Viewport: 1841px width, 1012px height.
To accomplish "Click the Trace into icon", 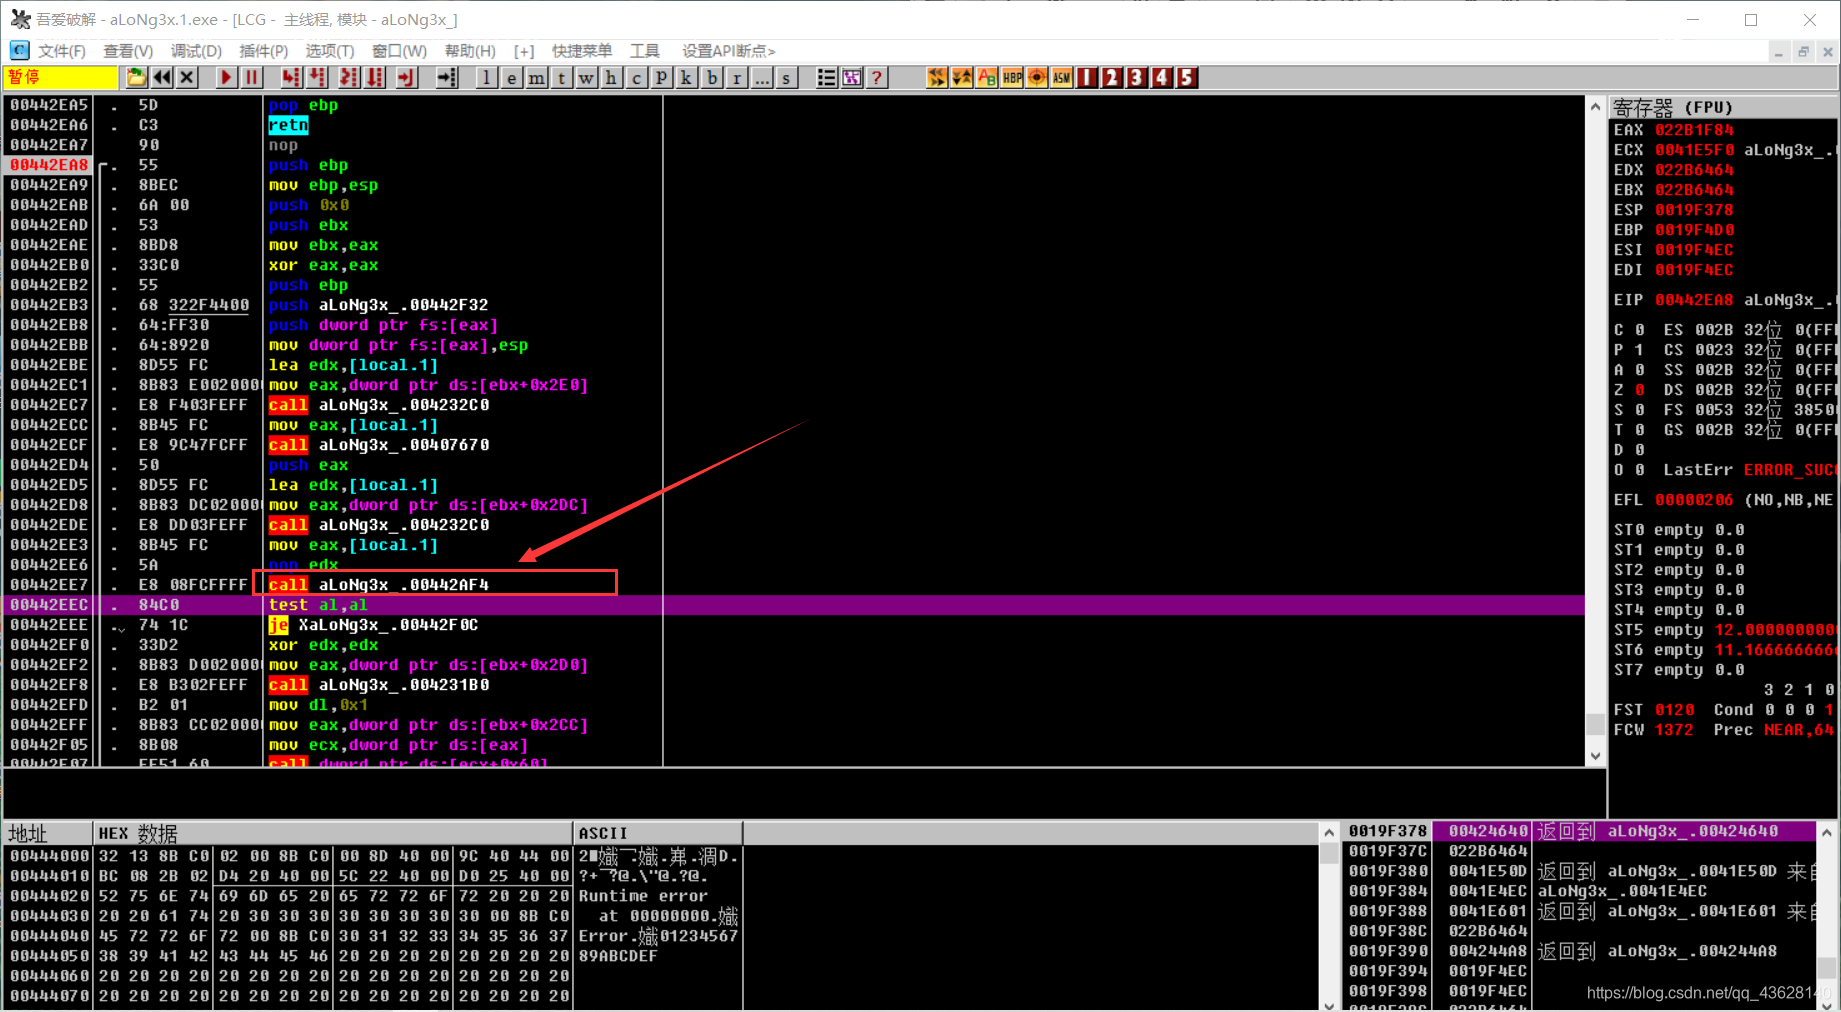I will [349, 78].
